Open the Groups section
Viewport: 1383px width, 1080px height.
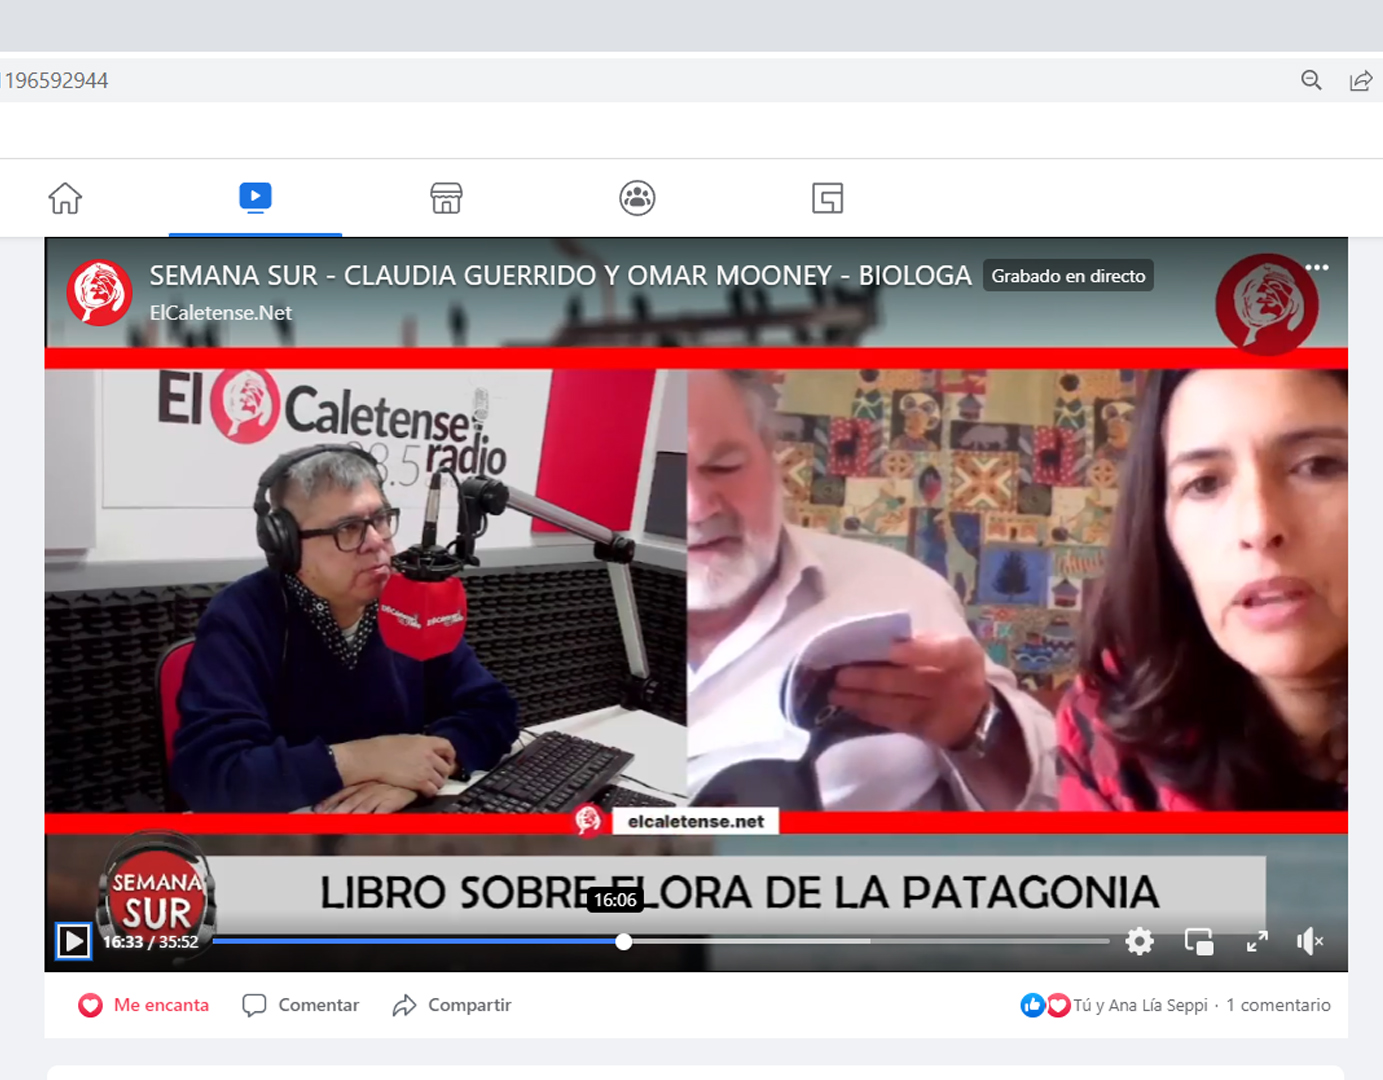pyautogui.click(x=637, y=197)
